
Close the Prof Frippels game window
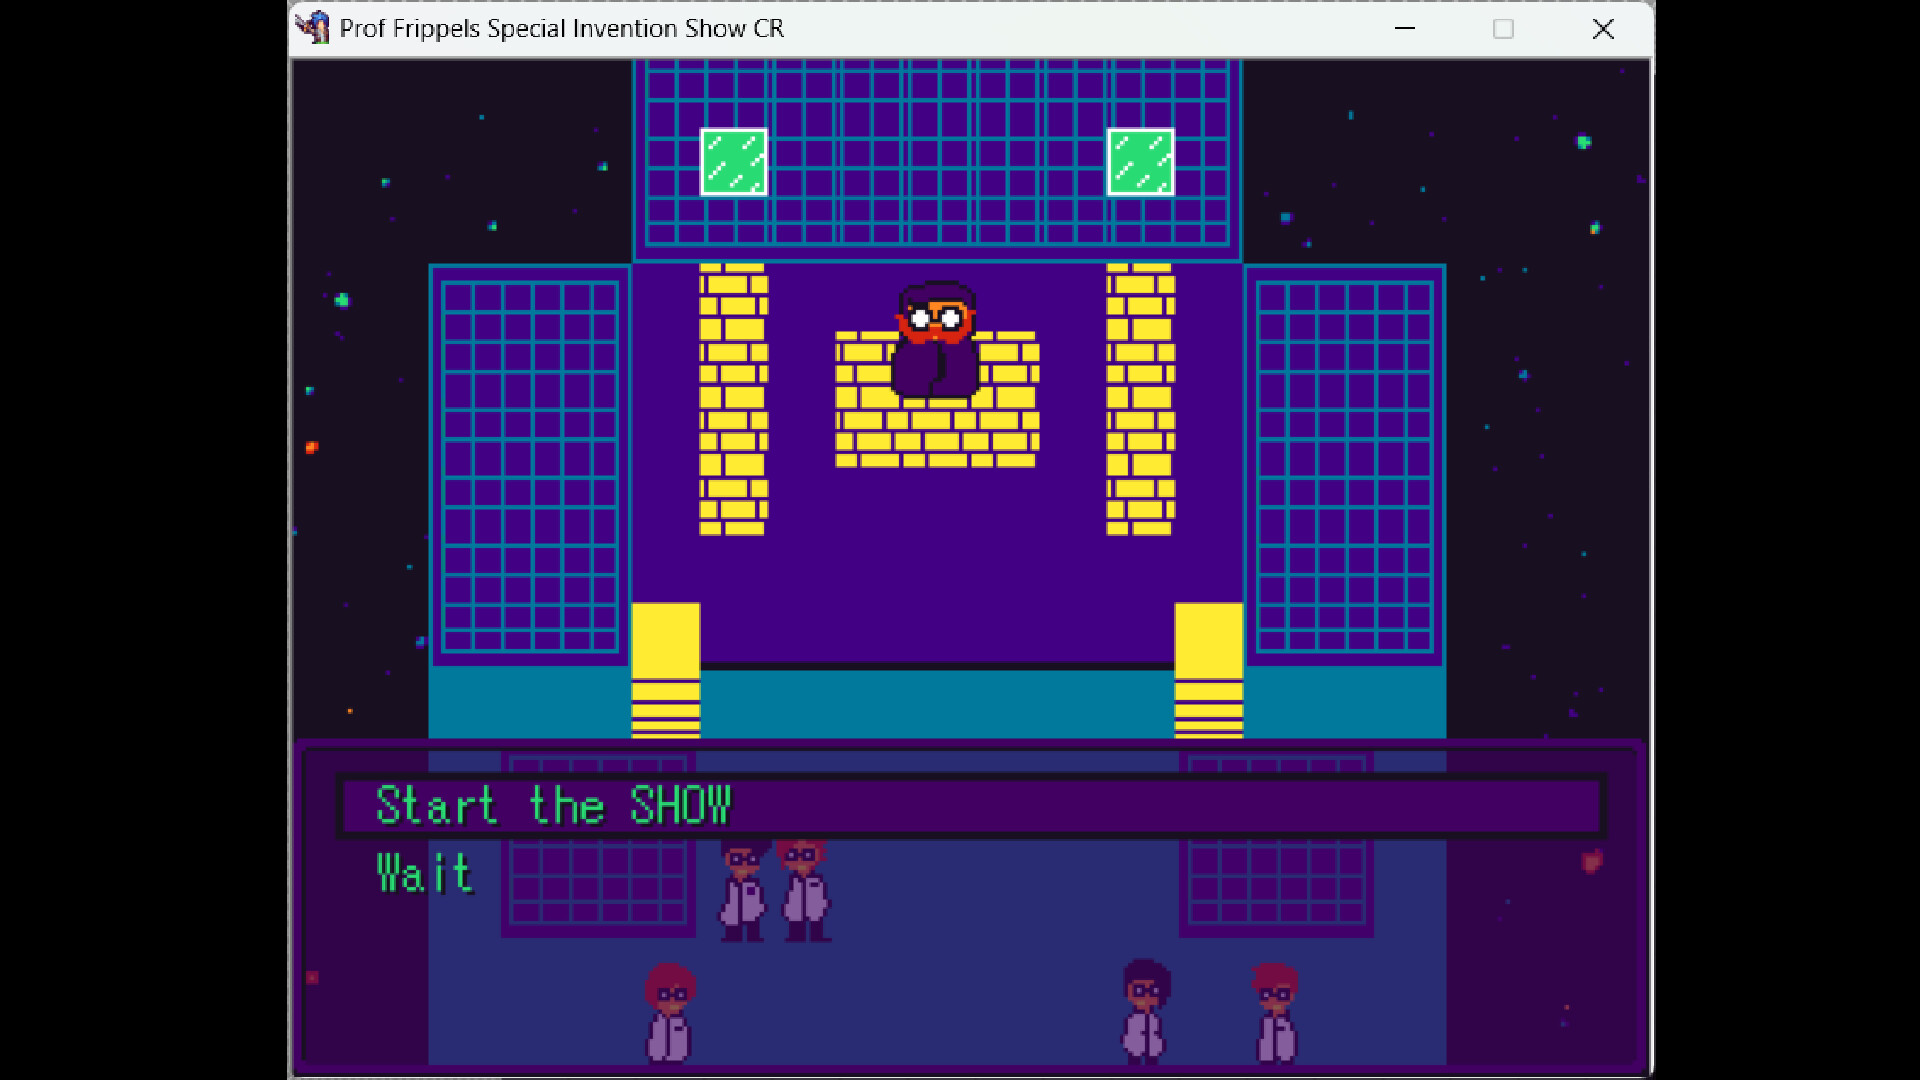(1603, 29)
